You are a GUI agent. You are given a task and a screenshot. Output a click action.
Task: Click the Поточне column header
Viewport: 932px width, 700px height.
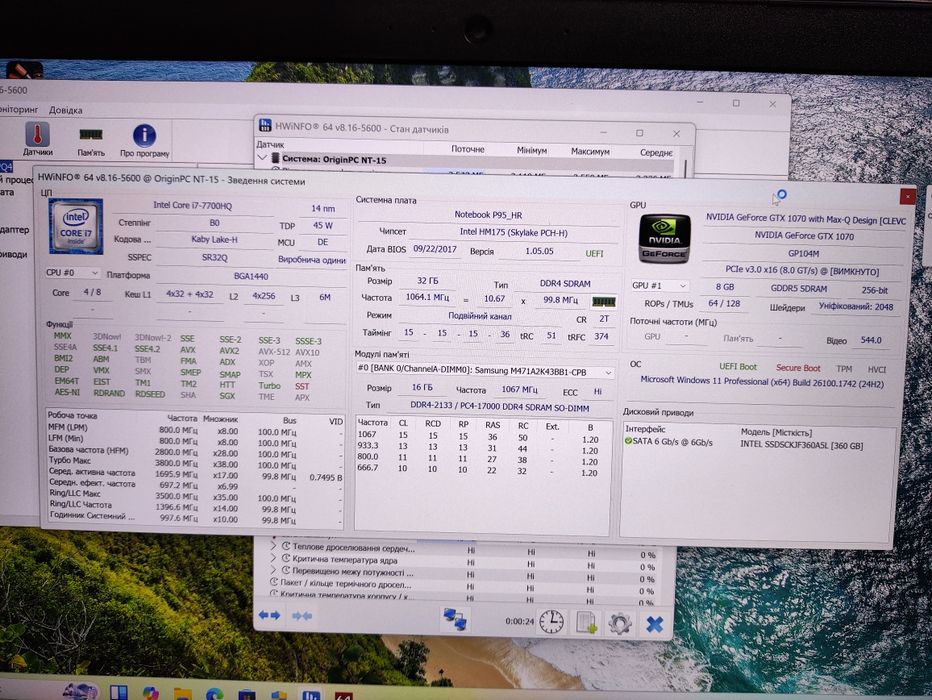[x=468, y=149]
